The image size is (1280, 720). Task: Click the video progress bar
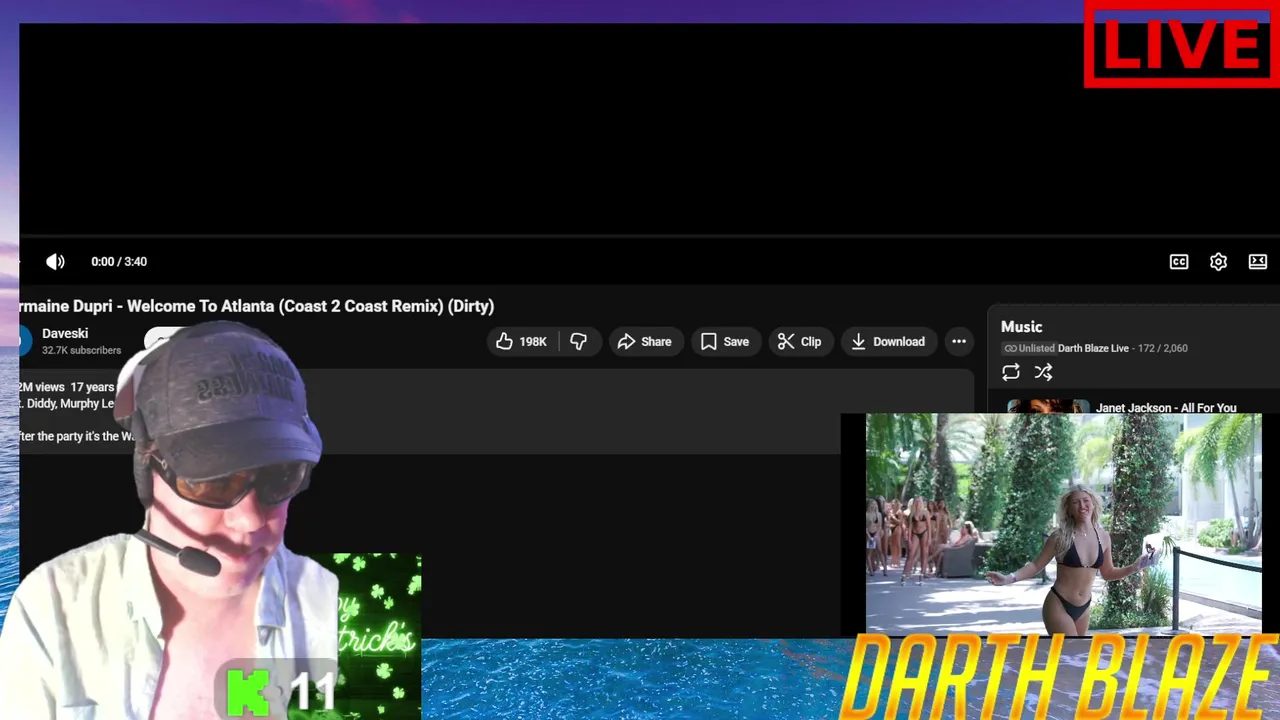(649, 237)
